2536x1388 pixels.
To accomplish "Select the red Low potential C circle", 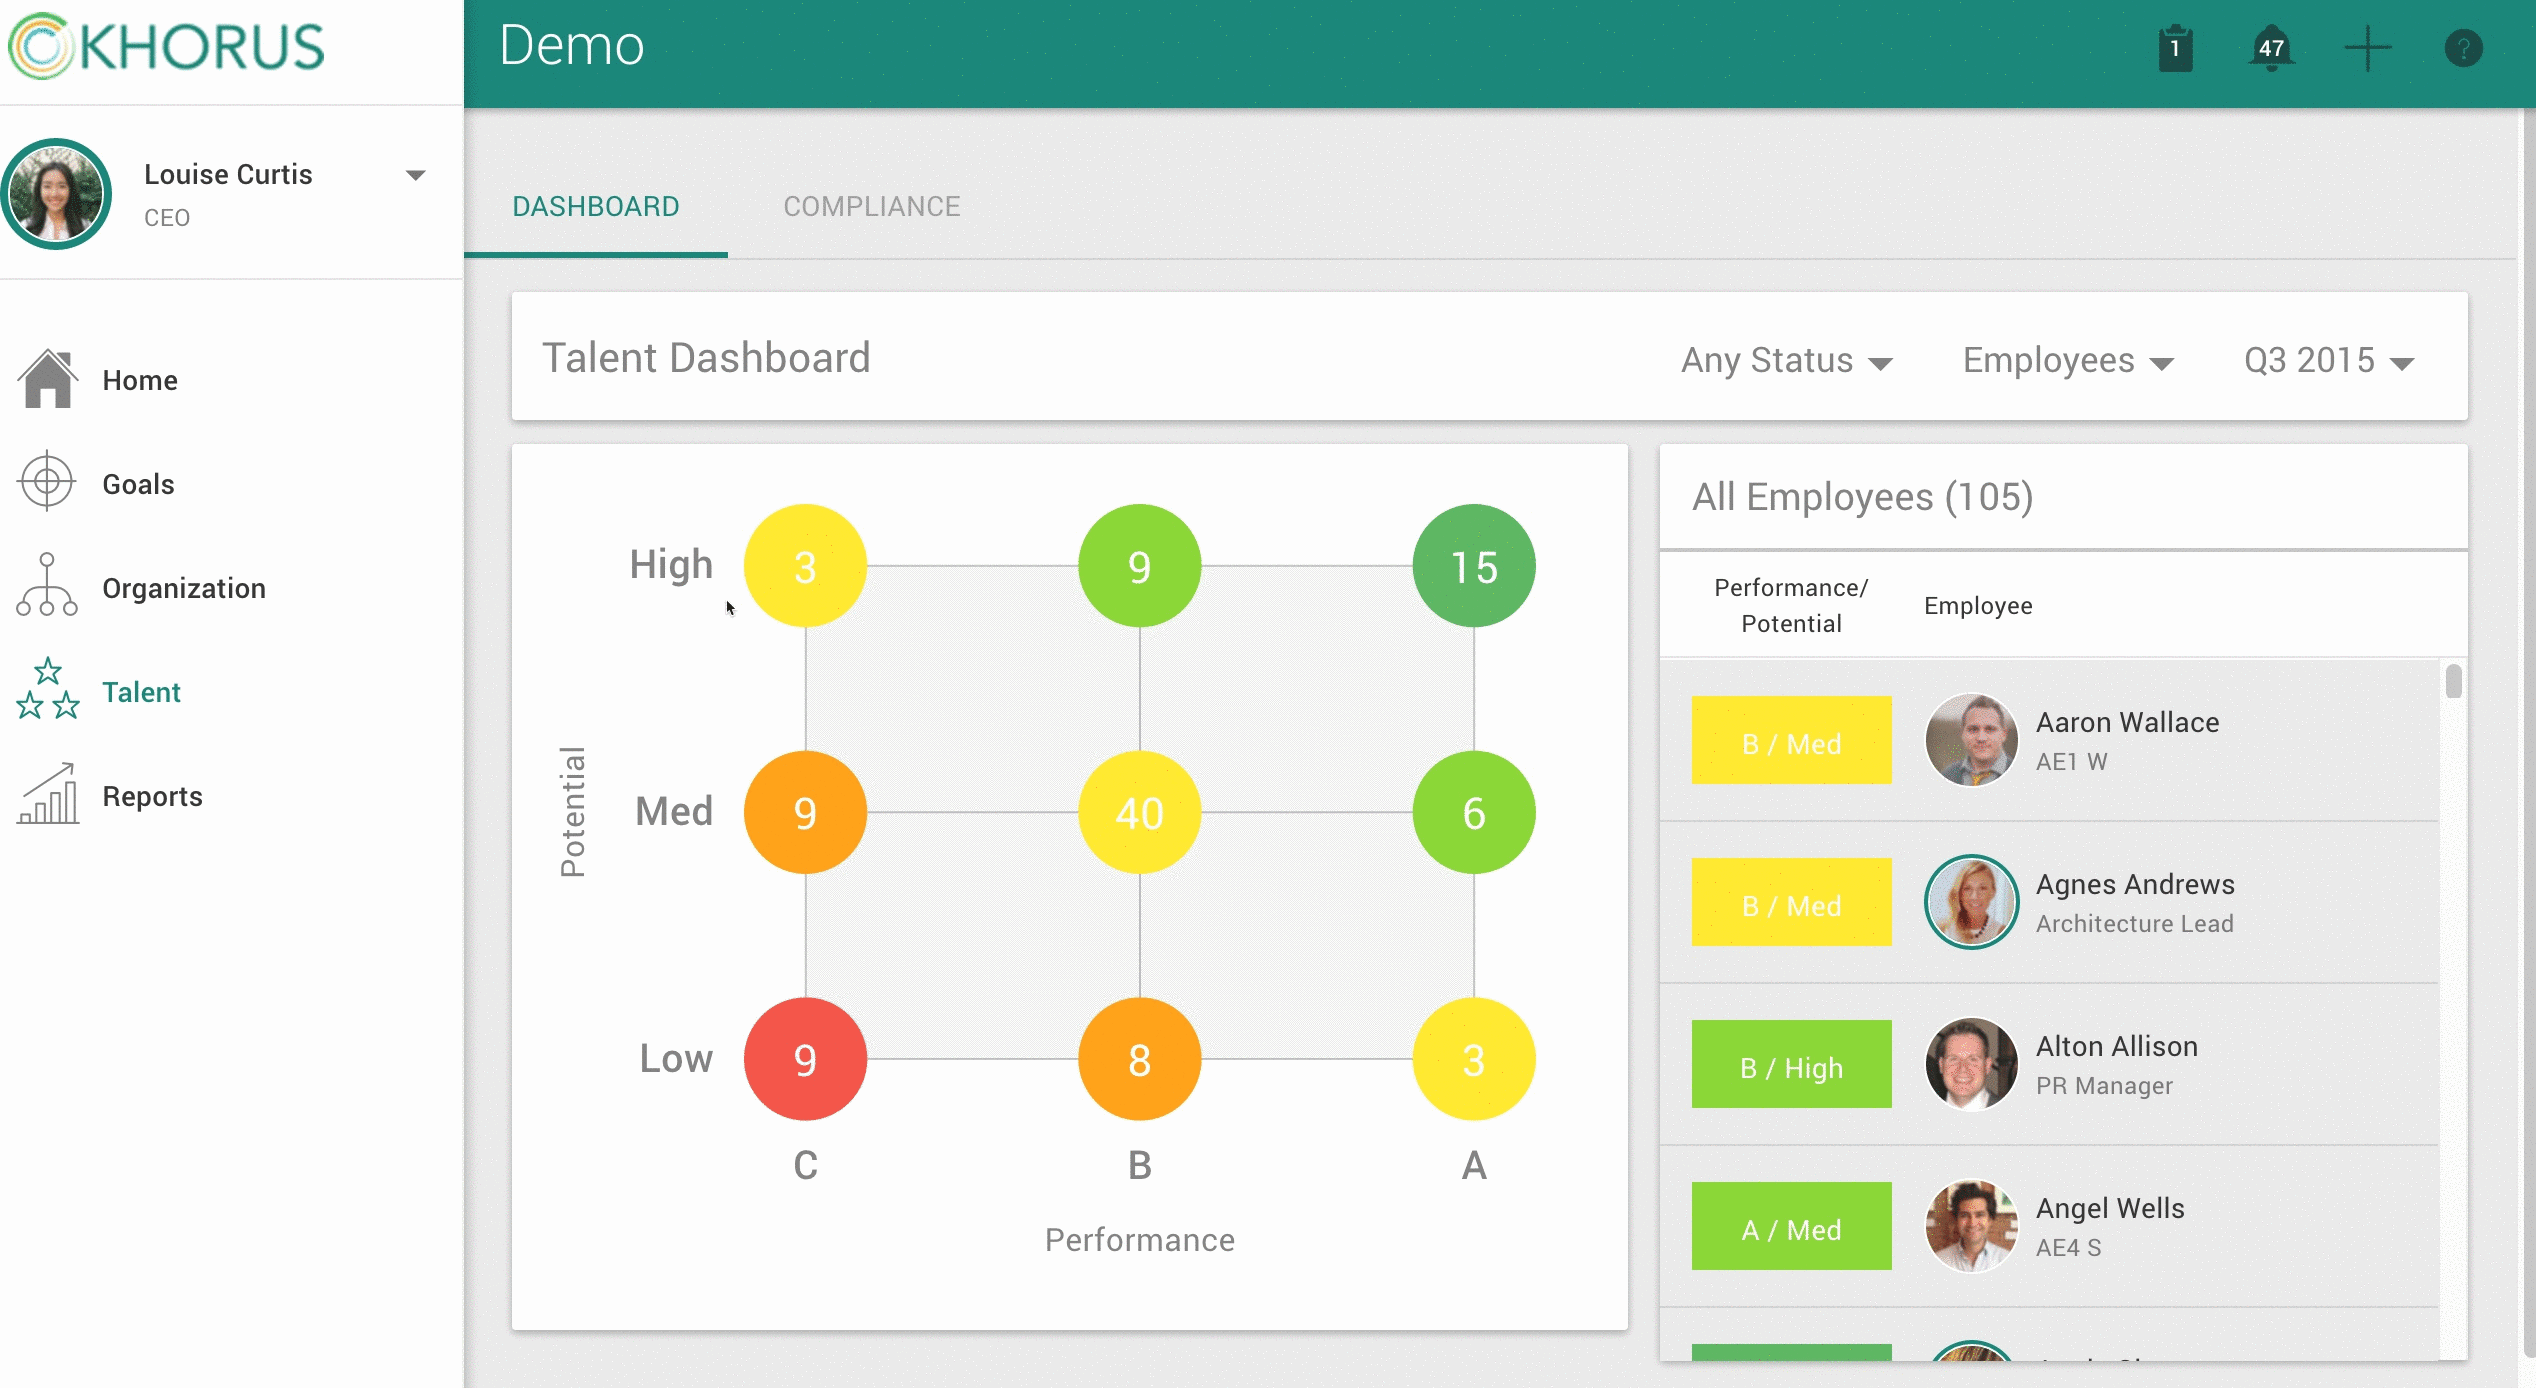I will [805, 1059].
